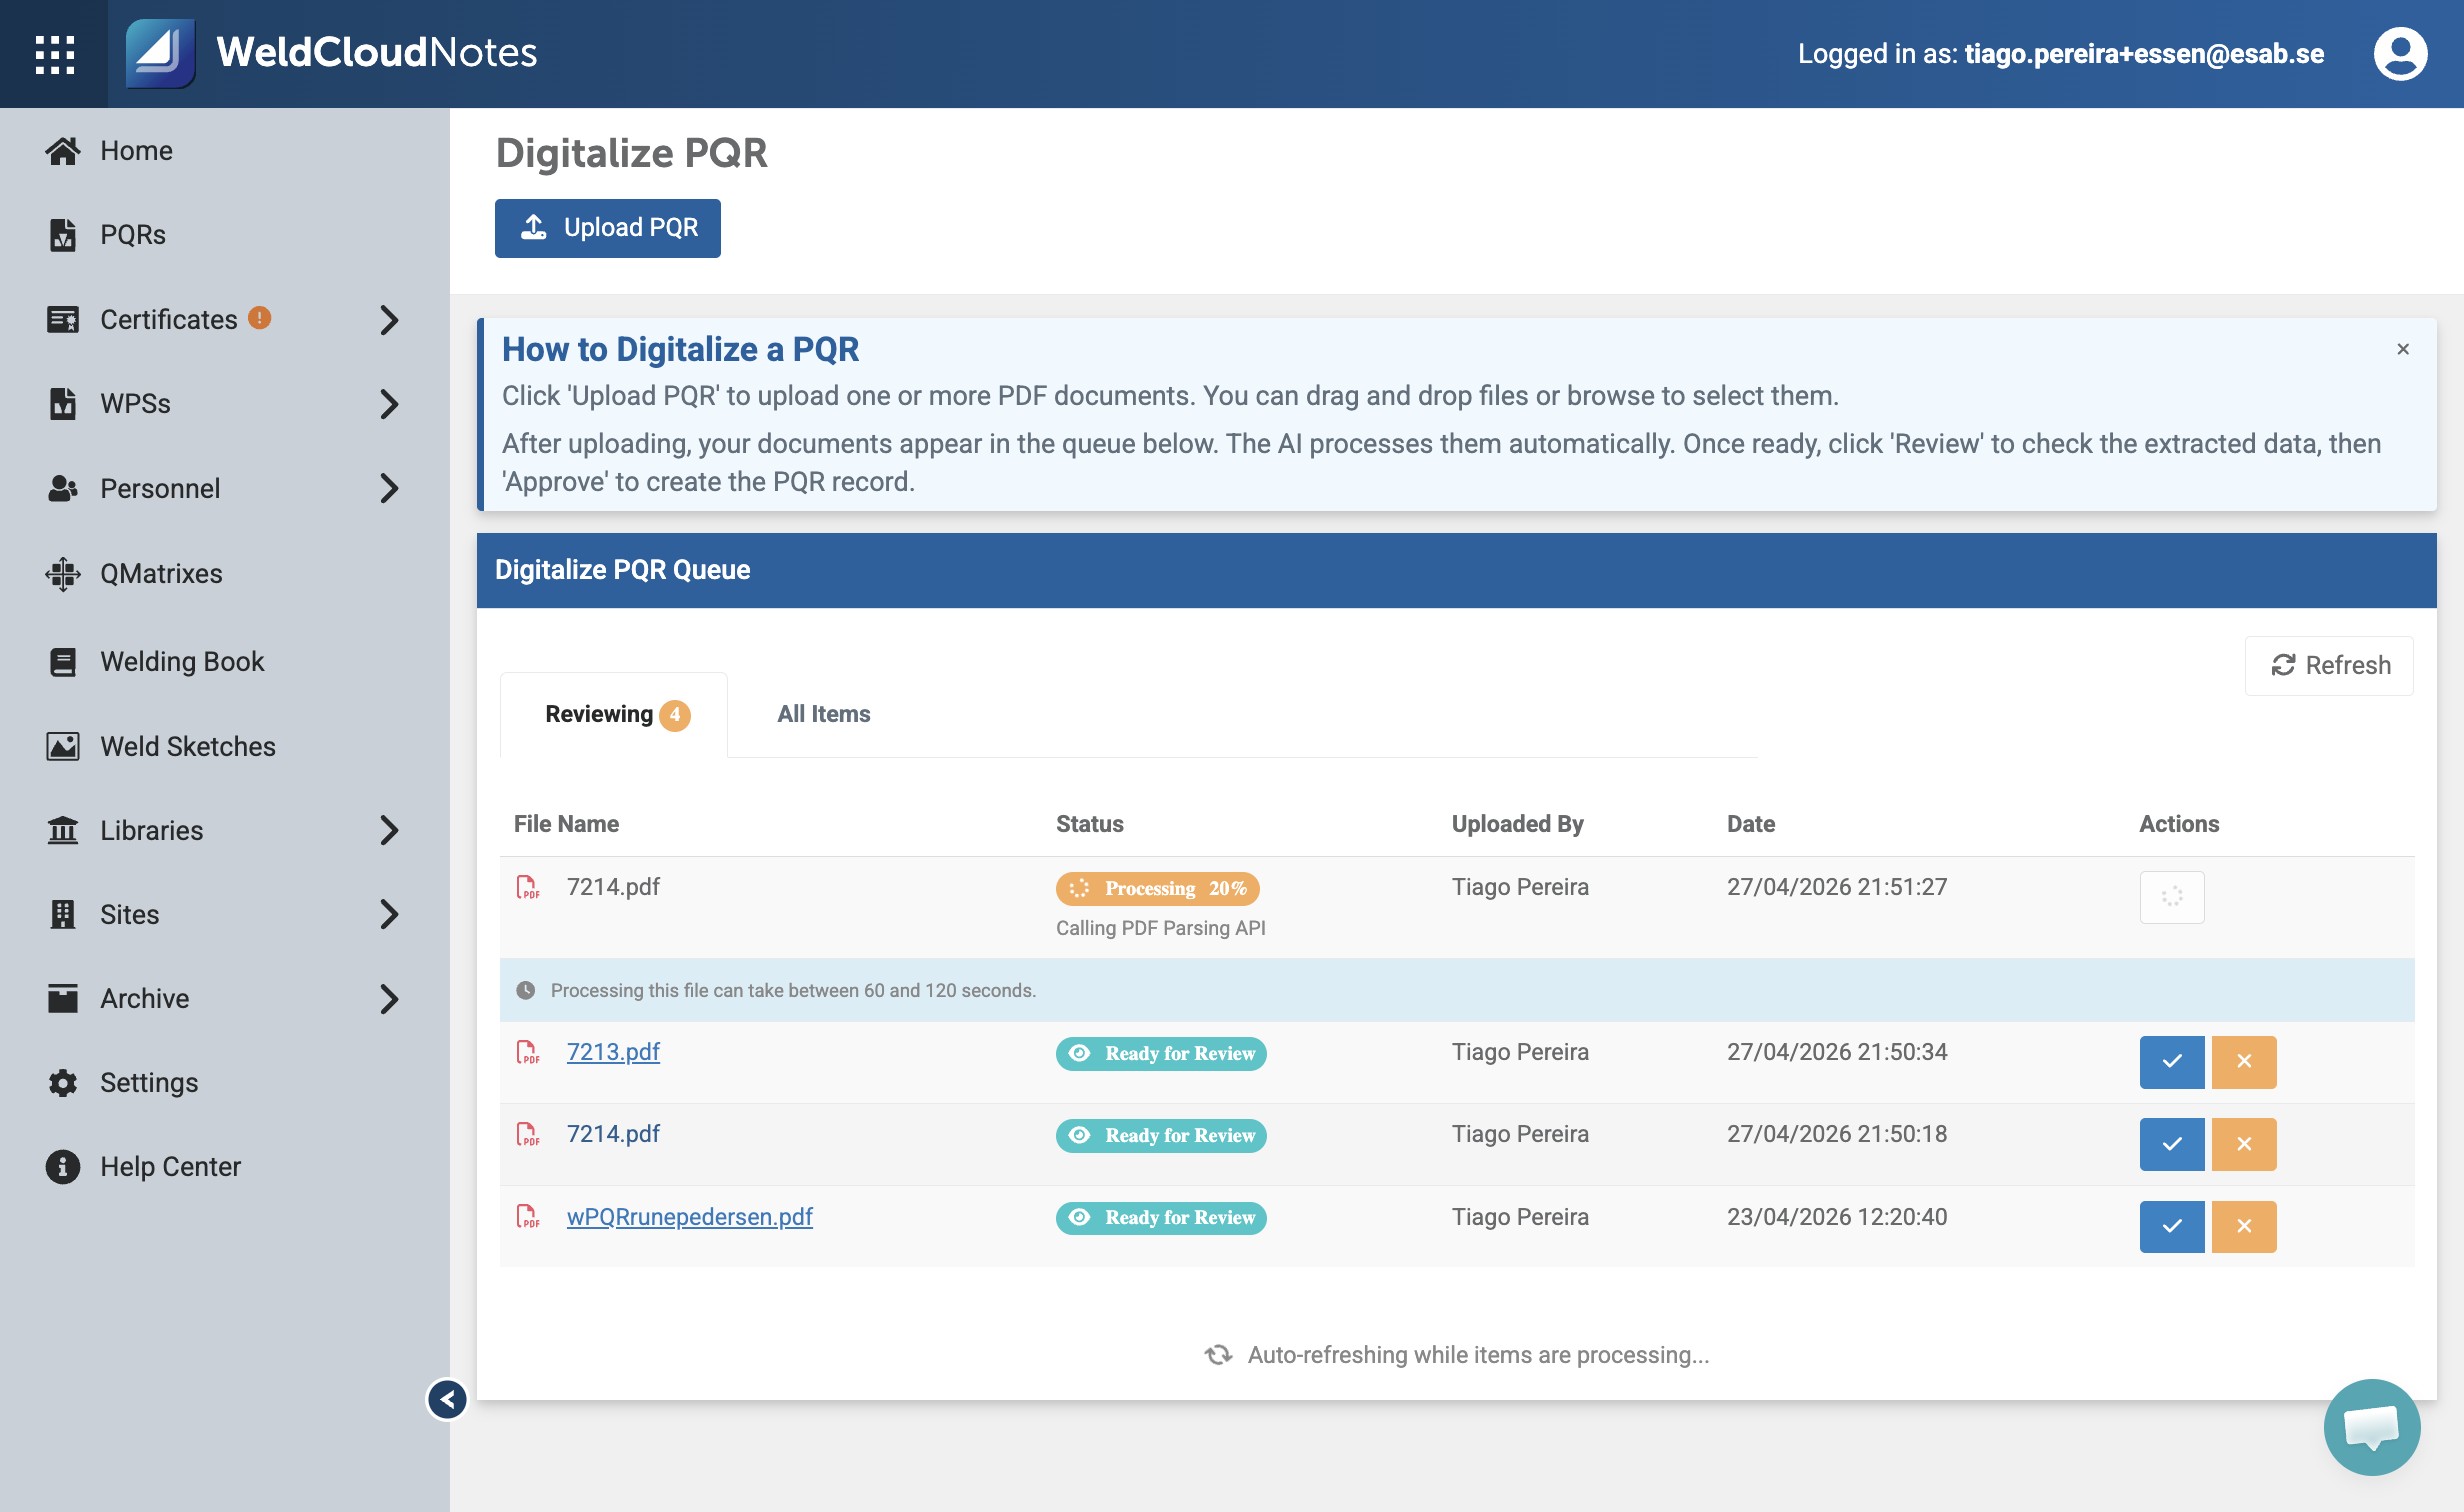Click the Certificates warning badge icon

pyautogui.click(x=259, y=318)
